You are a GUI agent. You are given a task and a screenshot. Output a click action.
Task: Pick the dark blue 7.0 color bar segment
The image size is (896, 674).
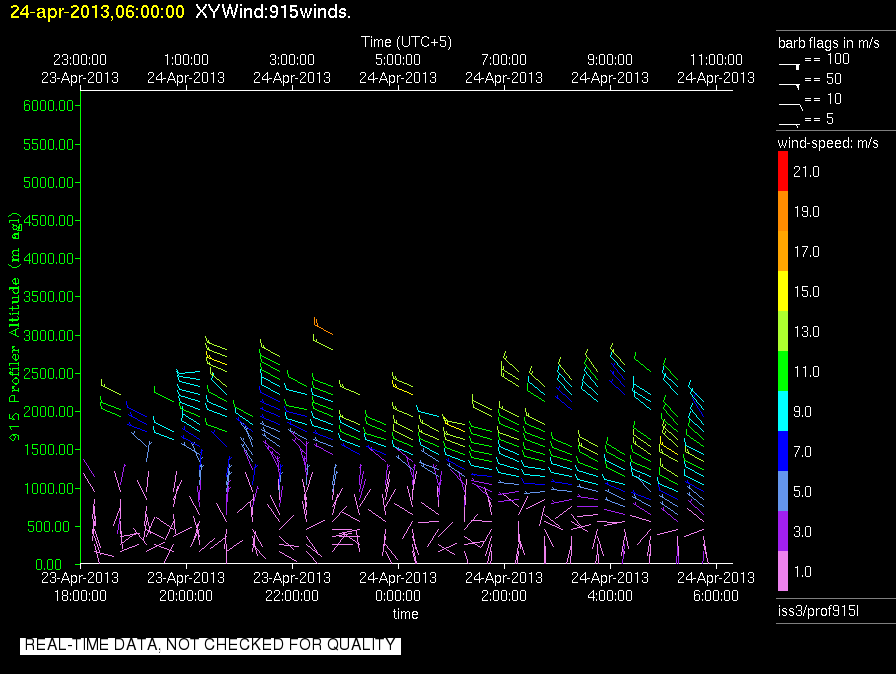(x=783, y=451)
